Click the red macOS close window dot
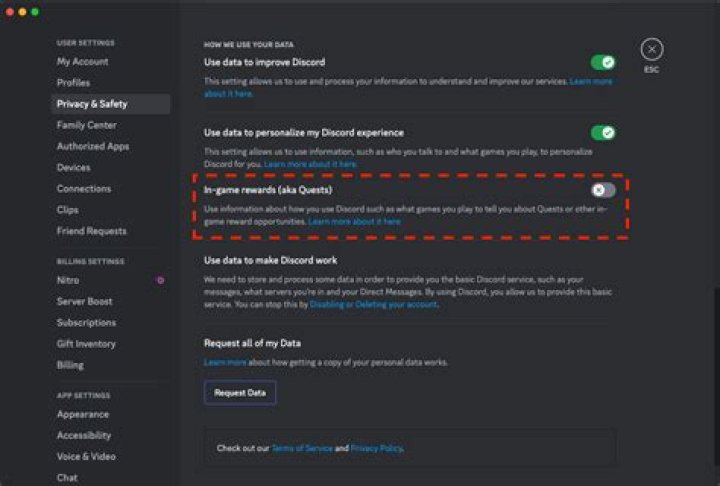Image resolution: width=720 pixels, height=486 pixels. [x=8, y=11]
